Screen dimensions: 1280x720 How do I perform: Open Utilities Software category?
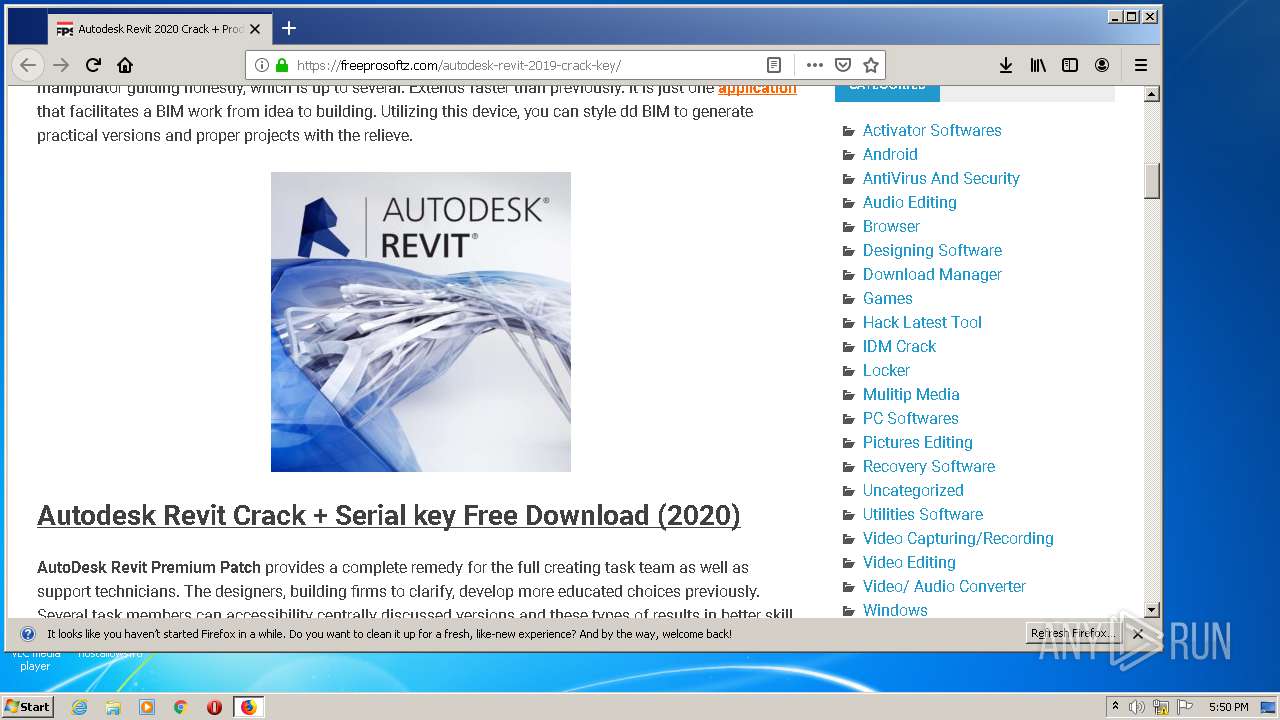click(x=923, y=514)
